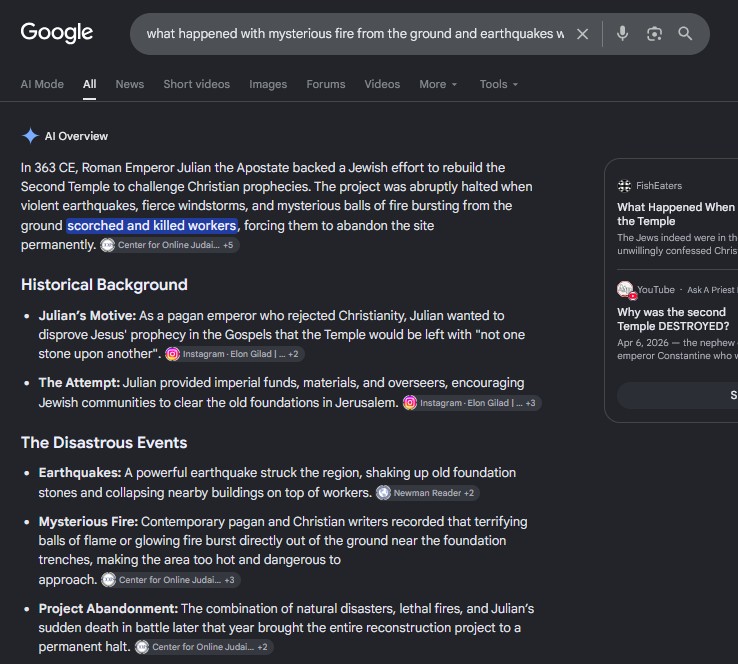
Task: Click The Disastrous Events heading
Action: coord(104,443)
